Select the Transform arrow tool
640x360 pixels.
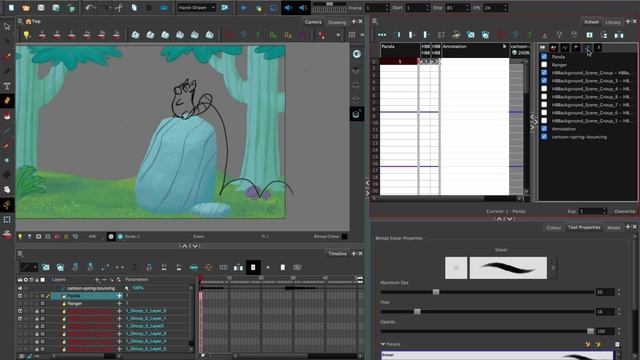[x=7, y=27]
